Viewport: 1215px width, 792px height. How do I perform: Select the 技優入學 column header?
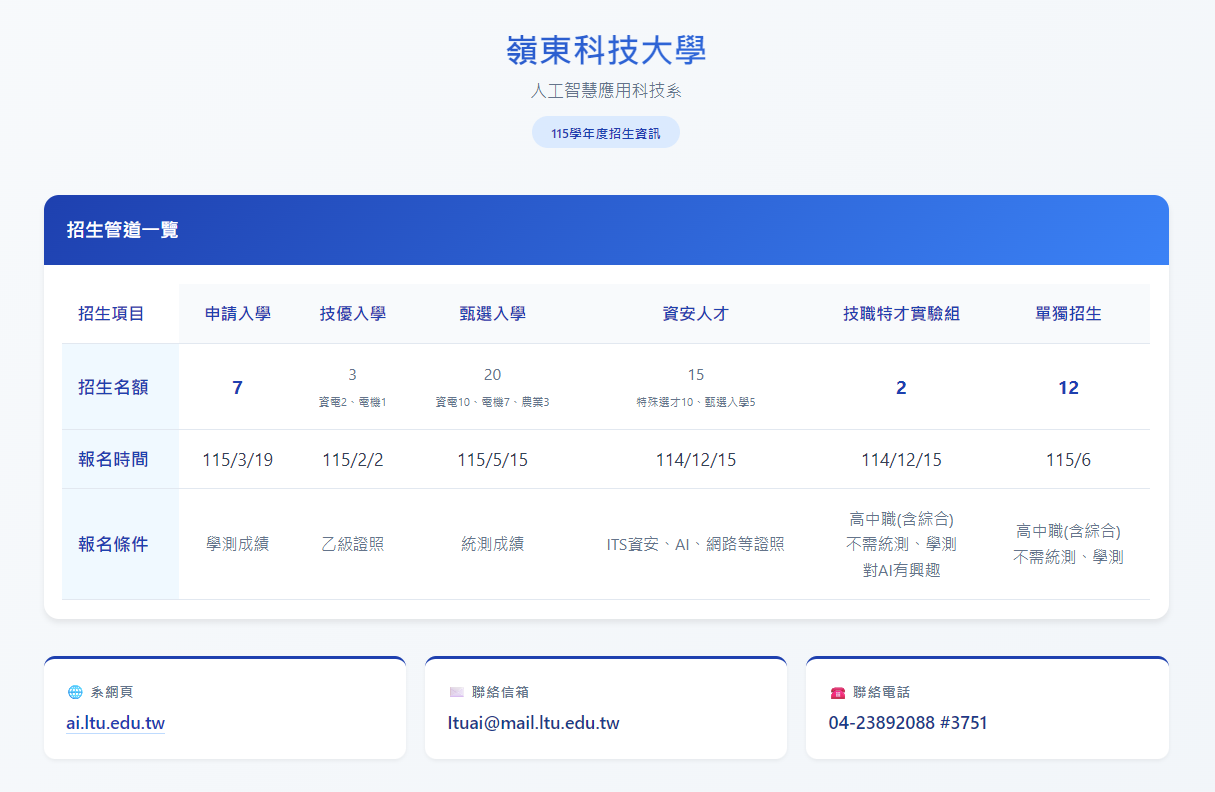click(x=352, y=313)
